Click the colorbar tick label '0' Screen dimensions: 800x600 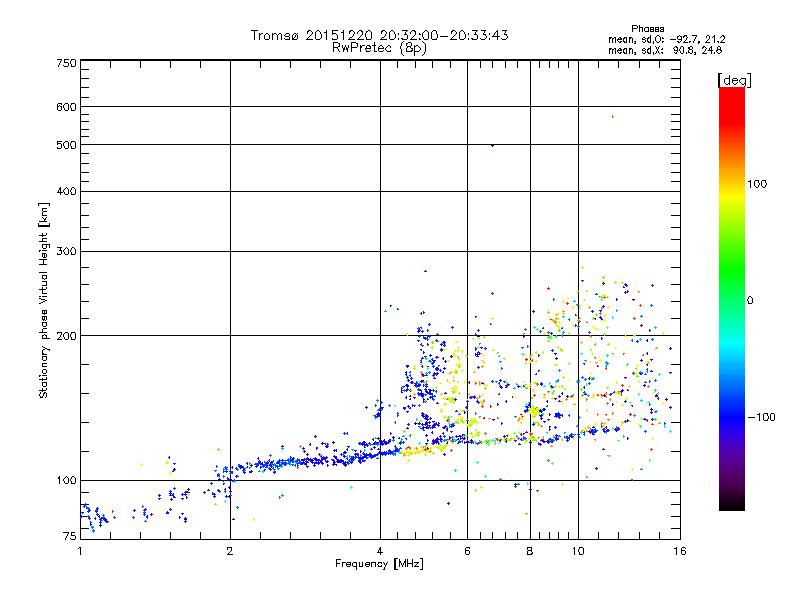[x=750, y=301]
